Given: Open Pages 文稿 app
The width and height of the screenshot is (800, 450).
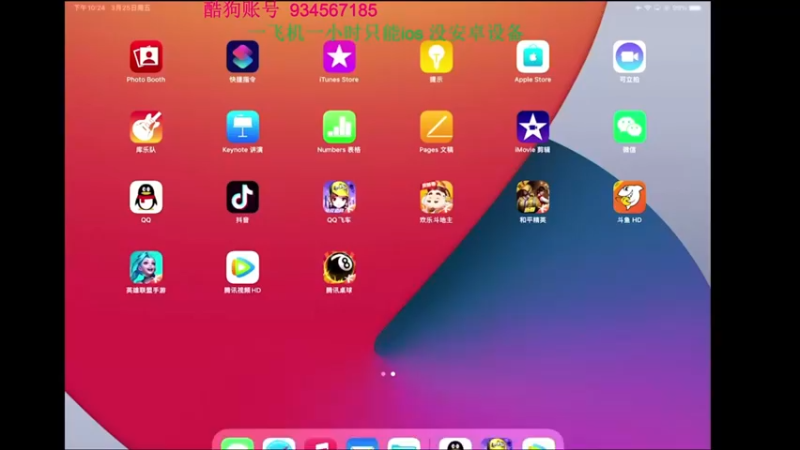Looking at the screenshot, I should 436,127.
